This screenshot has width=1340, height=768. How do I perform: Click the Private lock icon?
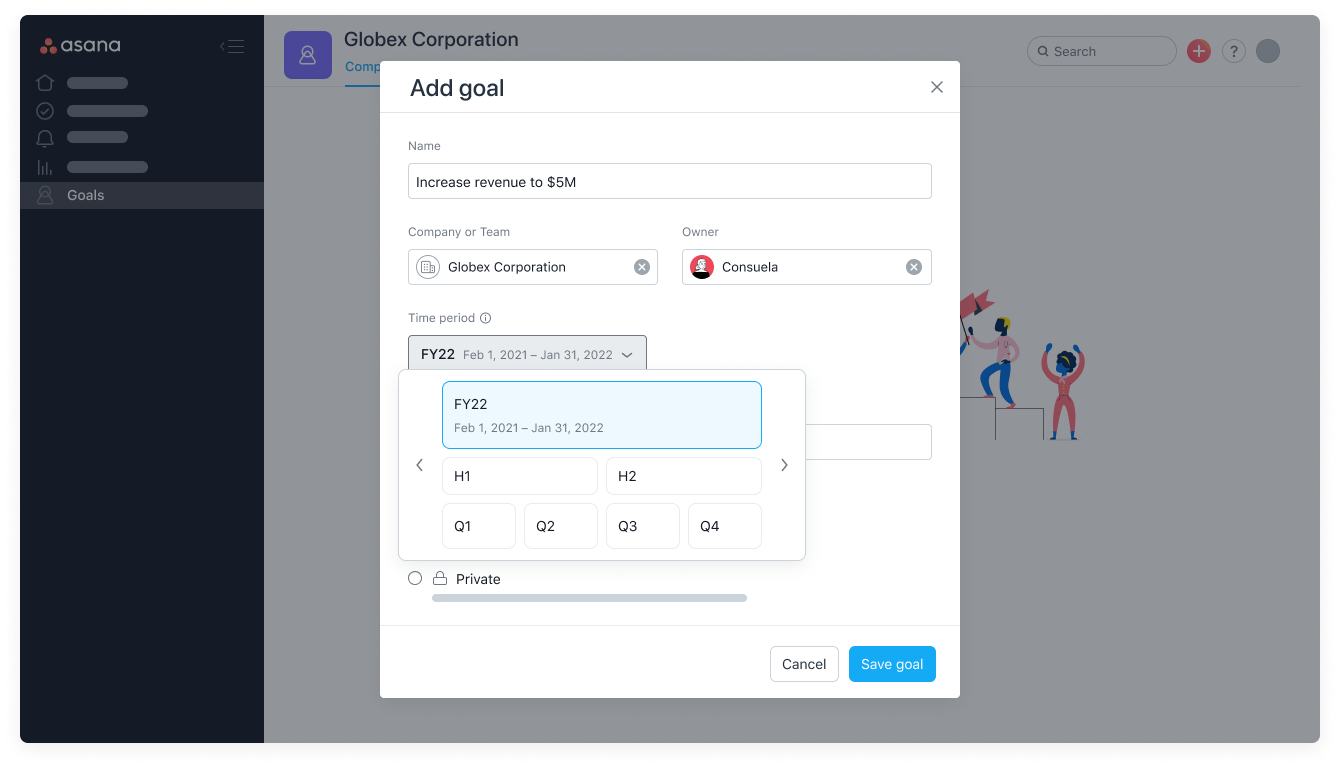[x=440, y=578]
